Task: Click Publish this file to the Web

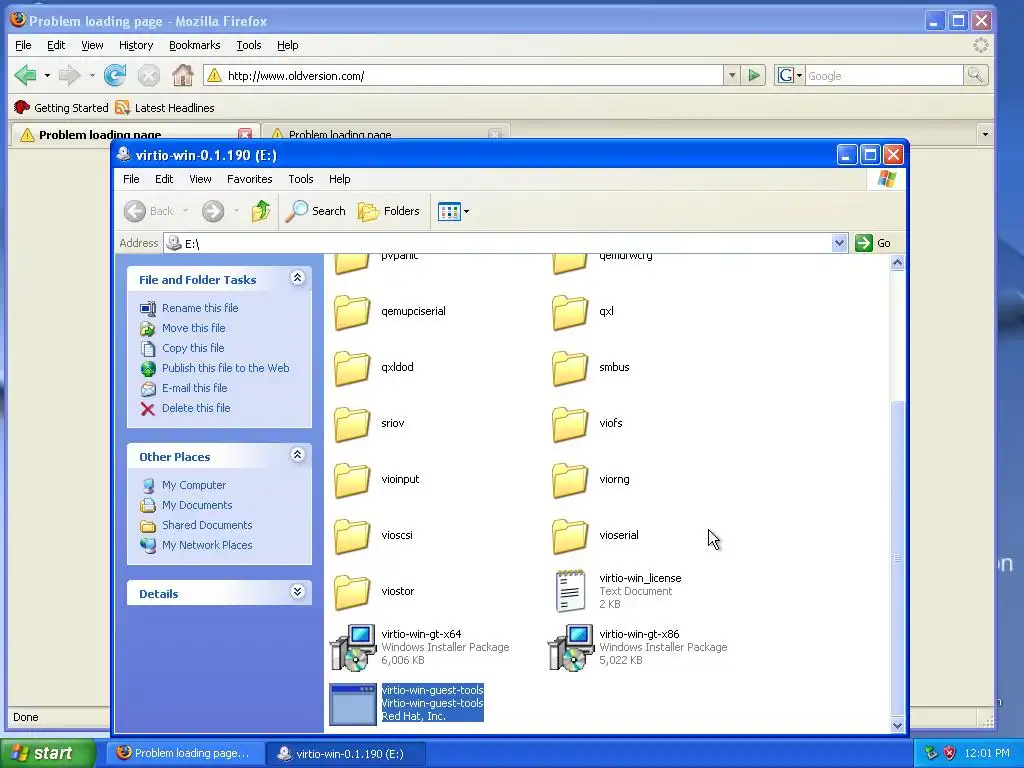Action: point(225,368)
